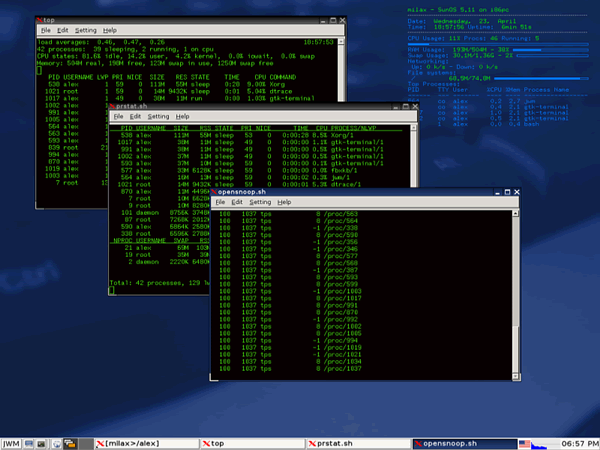Maximize the opensnoop.sh window
The height and width of the screenshot is (450, 600).
coord(507,192)
